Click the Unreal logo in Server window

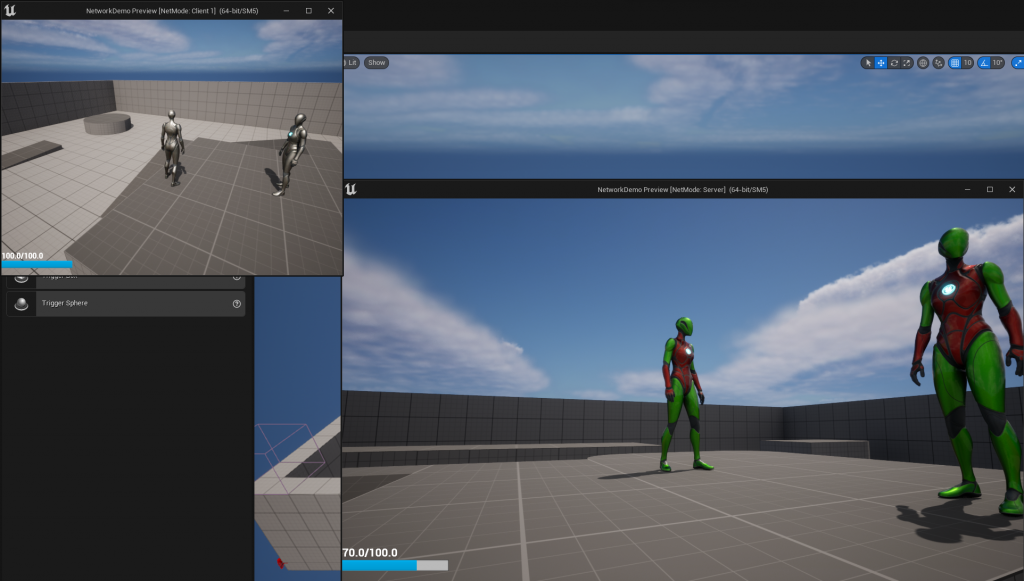point(351,189)
